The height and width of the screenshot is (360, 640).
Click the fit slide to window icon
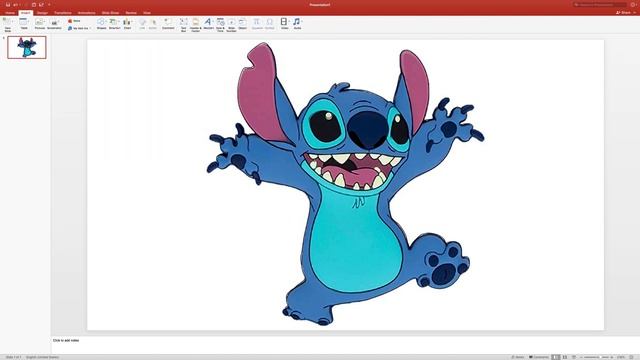pos(631,357)
